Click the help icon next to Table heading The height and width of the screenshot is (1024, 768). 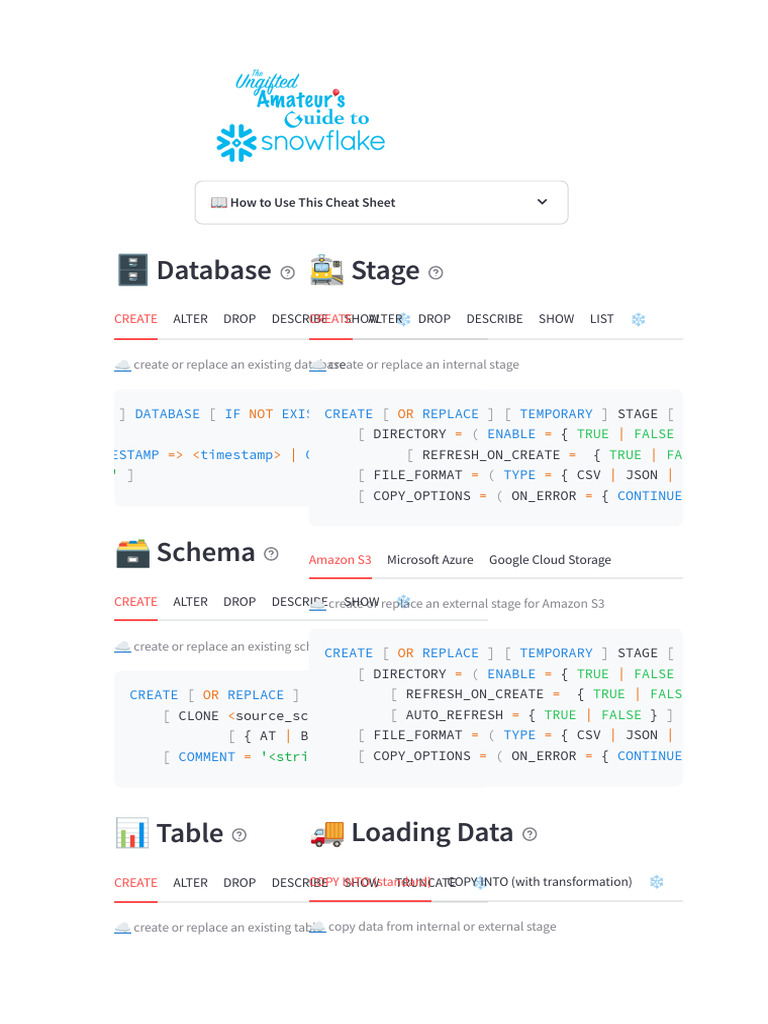click(239, 835)
